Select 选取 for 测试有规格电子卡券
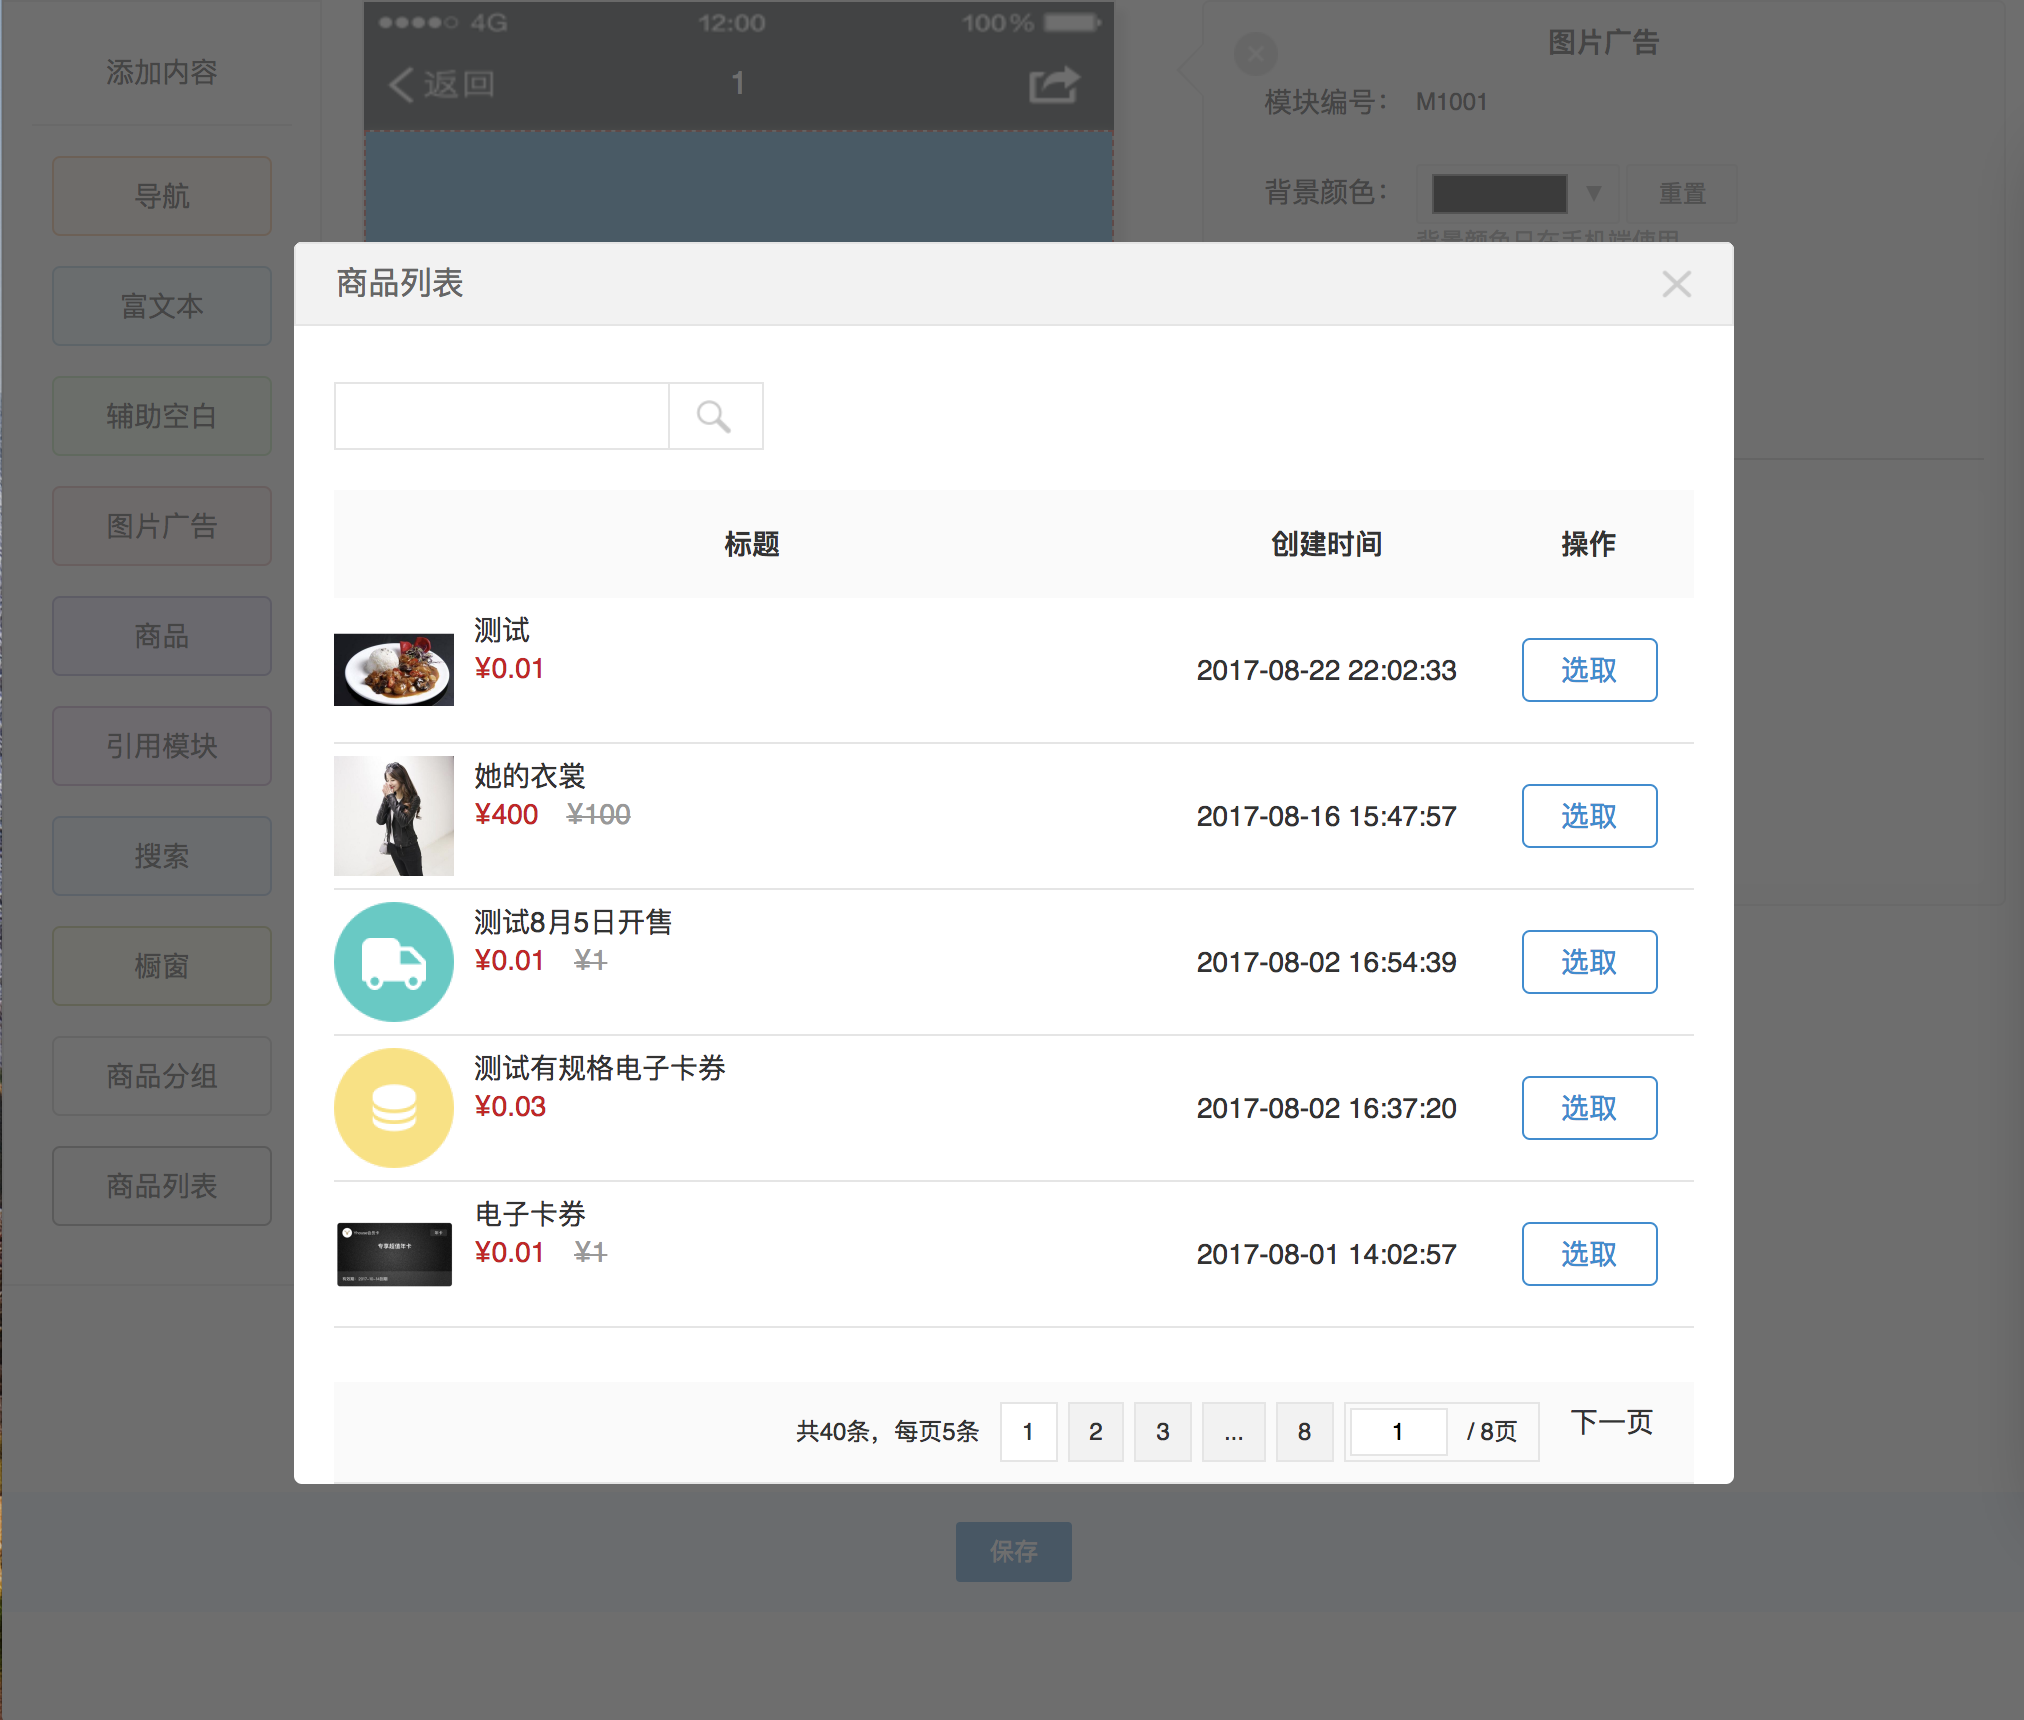Image resolution: width=2024 pixels, height=1720 pixels. pos(1589,1108)
